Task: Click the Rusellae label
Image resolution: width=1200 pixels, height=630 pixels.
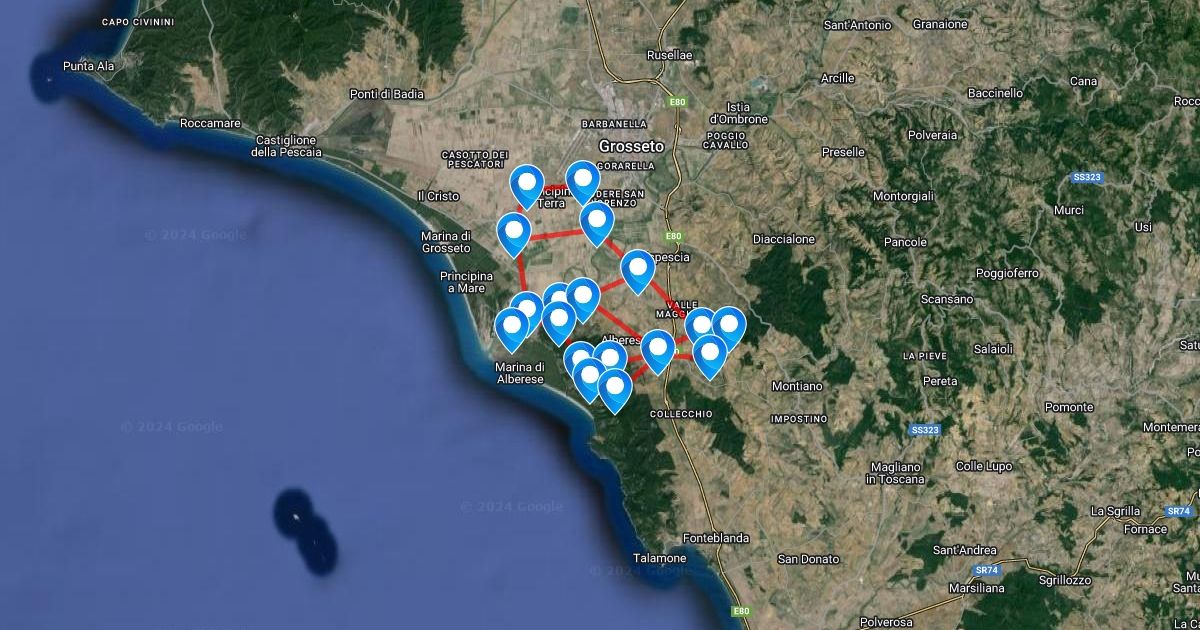Action: (670, 56)
